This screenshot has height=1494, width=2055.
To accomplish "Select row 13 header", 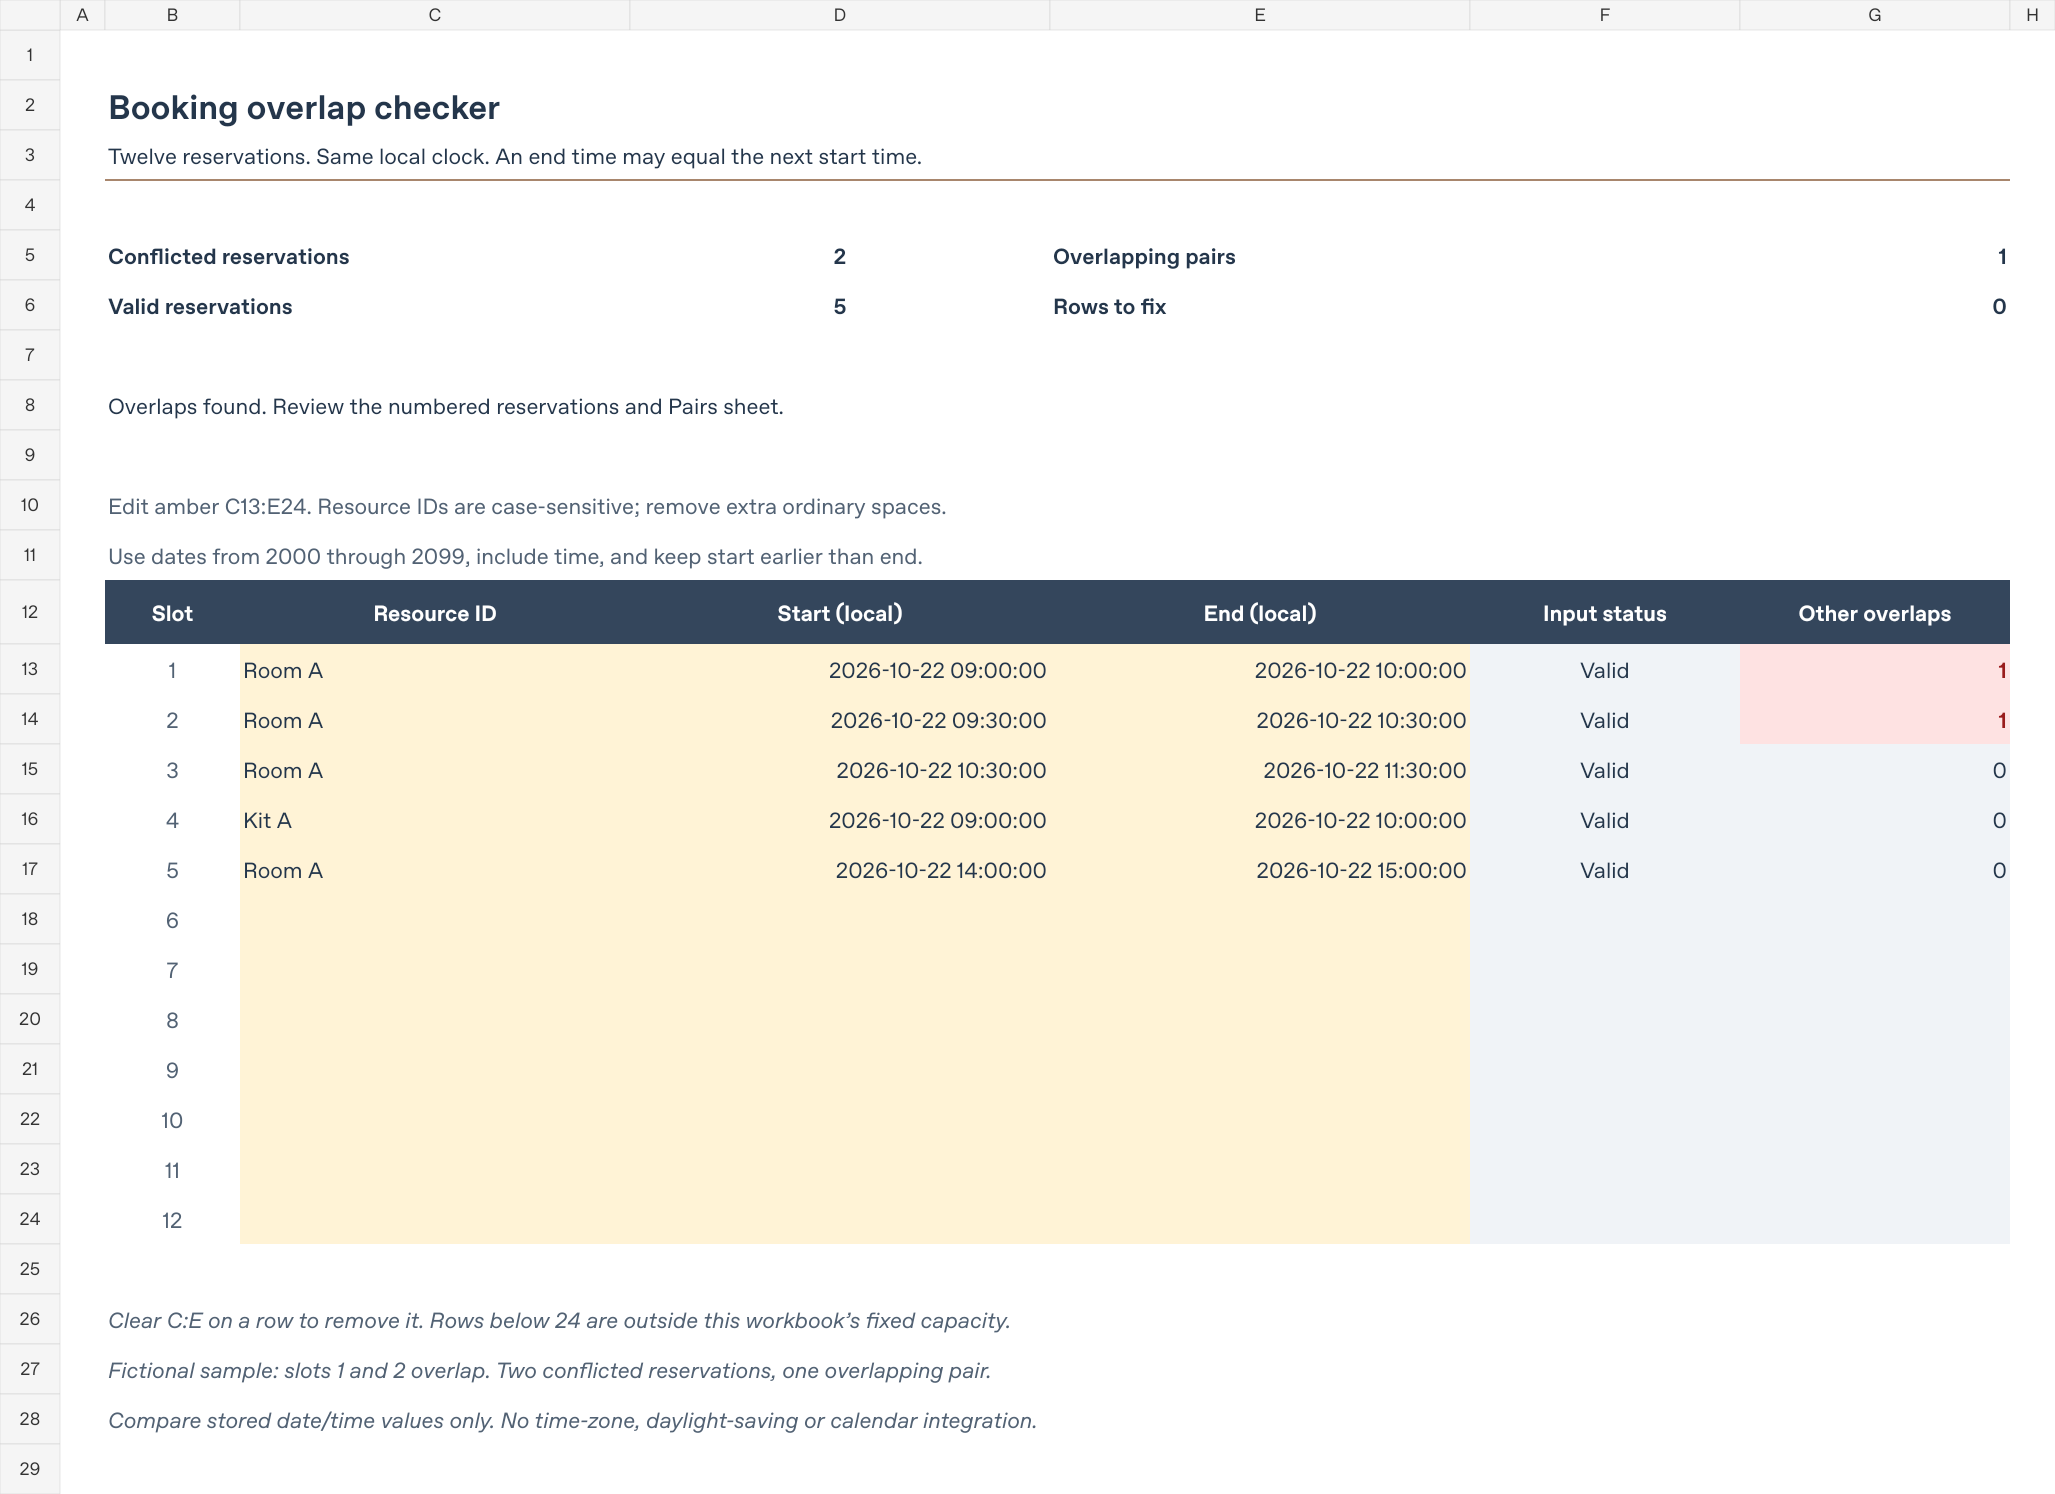I will click(x=30, y=669).
